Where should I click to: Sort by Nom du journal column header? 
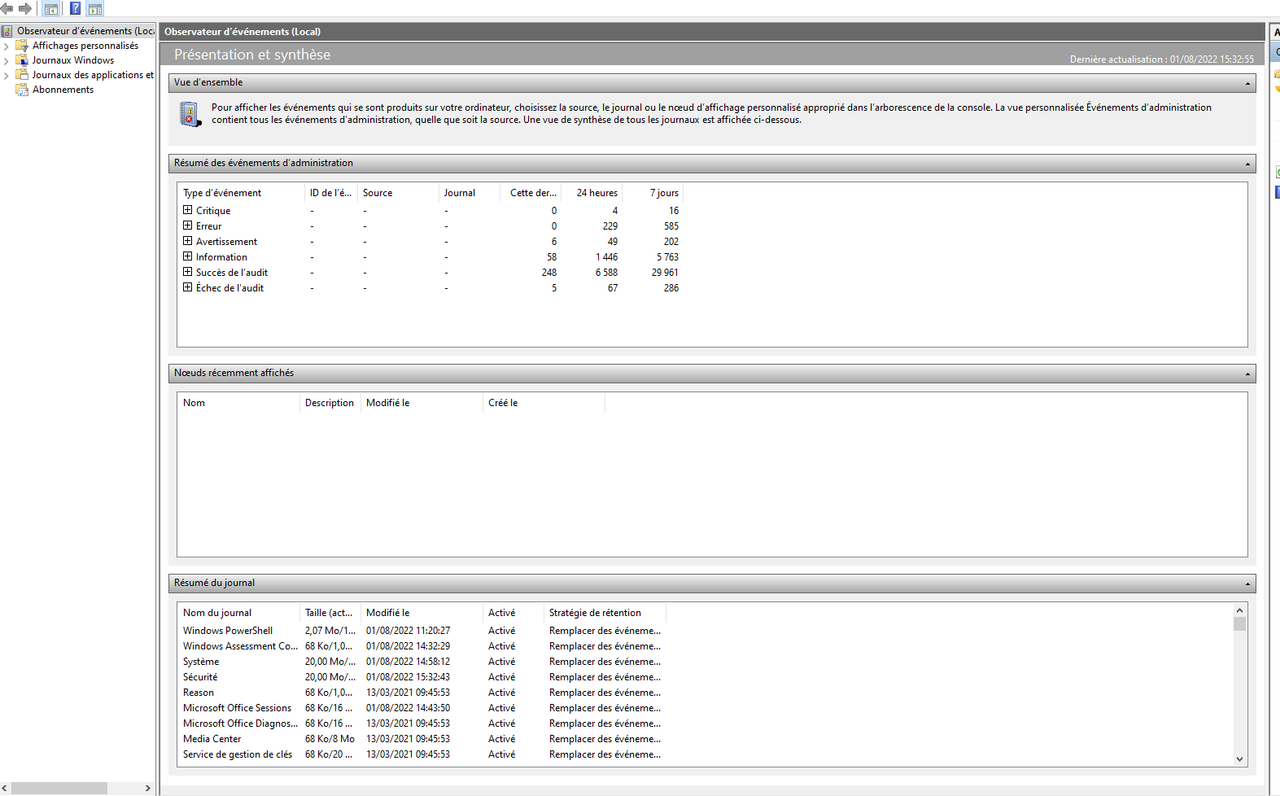(x=239, y=613)
